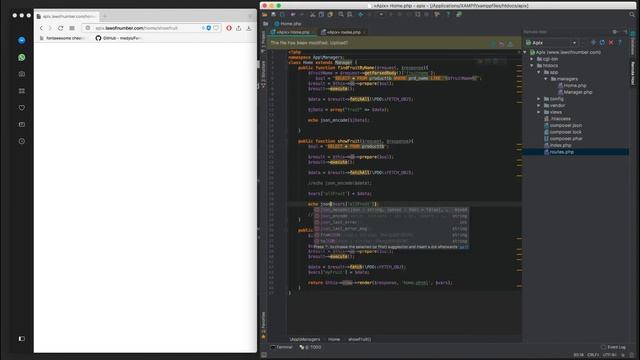Open downloads in Opera toolbar
Screen dimensions: 640x360
point(249,28)
